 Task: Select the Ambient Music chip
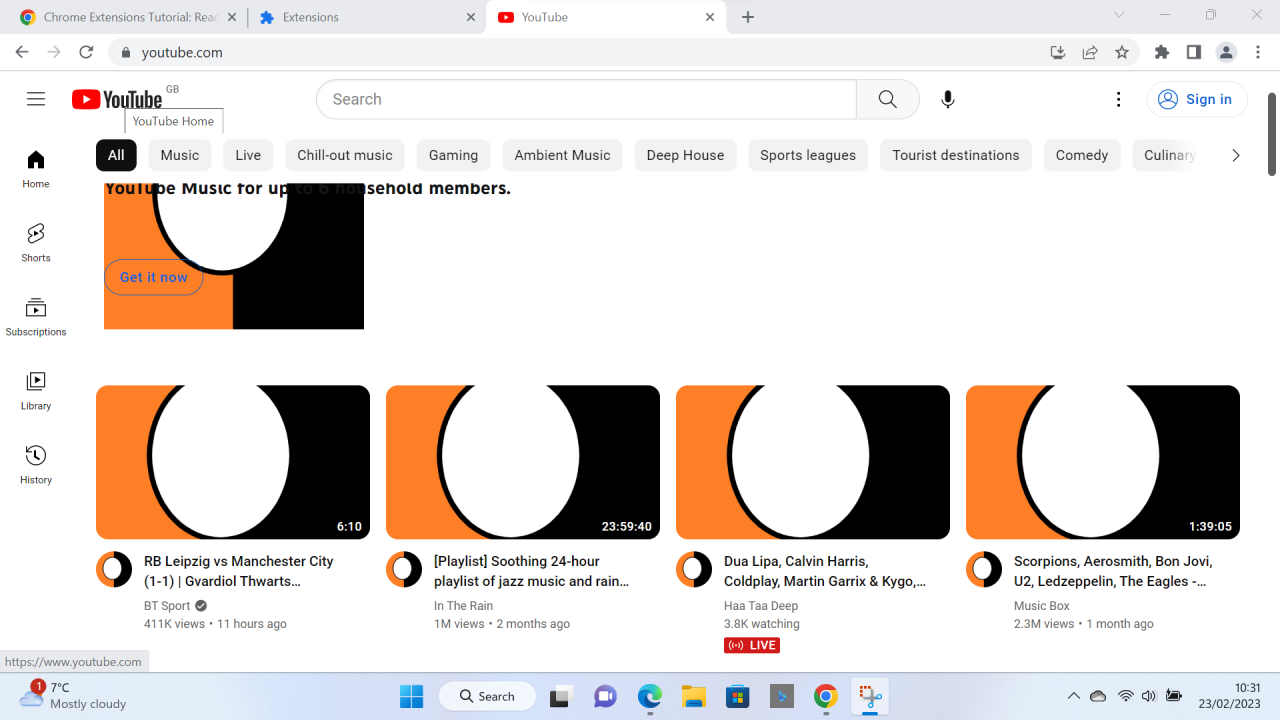562,155
